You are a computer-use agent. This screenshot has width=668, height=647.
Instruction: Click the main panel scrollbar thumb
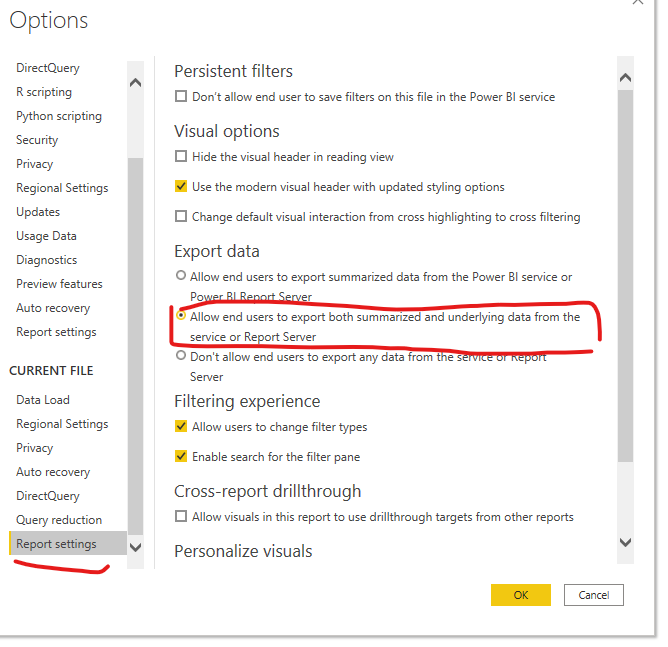[x=625, y=276]
